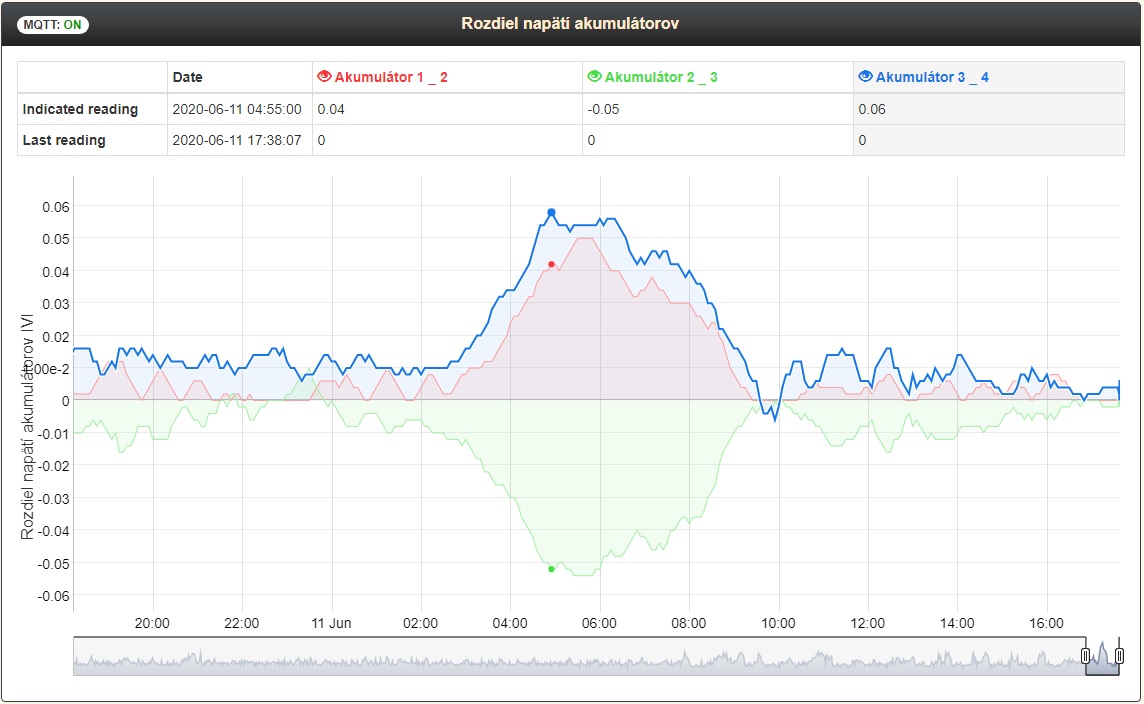
Task: Click the Akumulátor 2 _ 3 series label
Action: coord(661,77)
